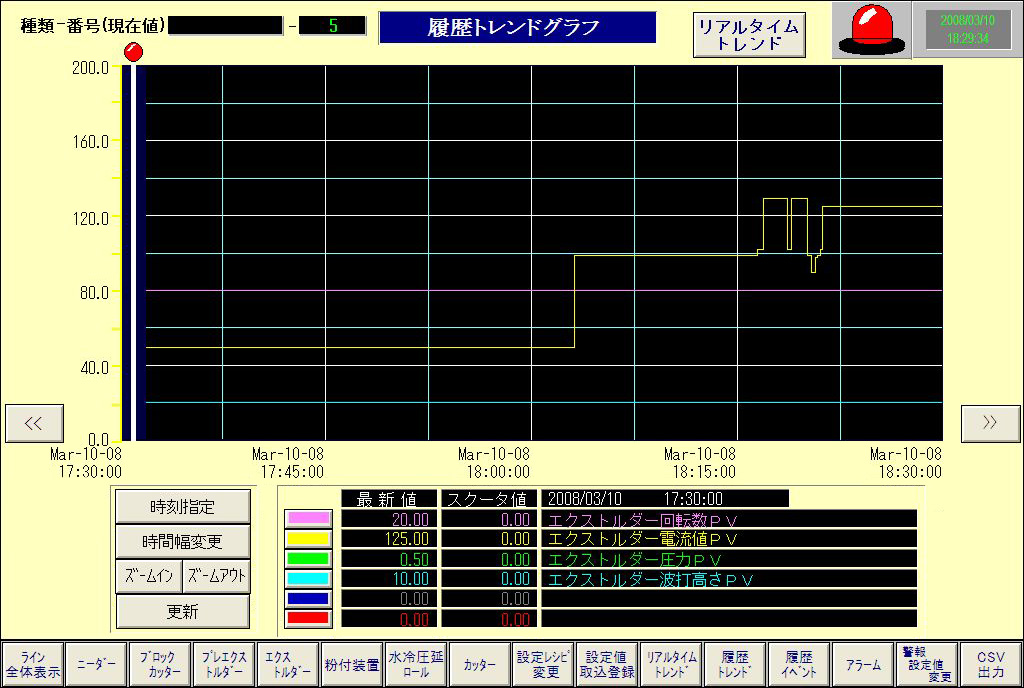Click the 18:00:00 time axis label

[498, 471]
